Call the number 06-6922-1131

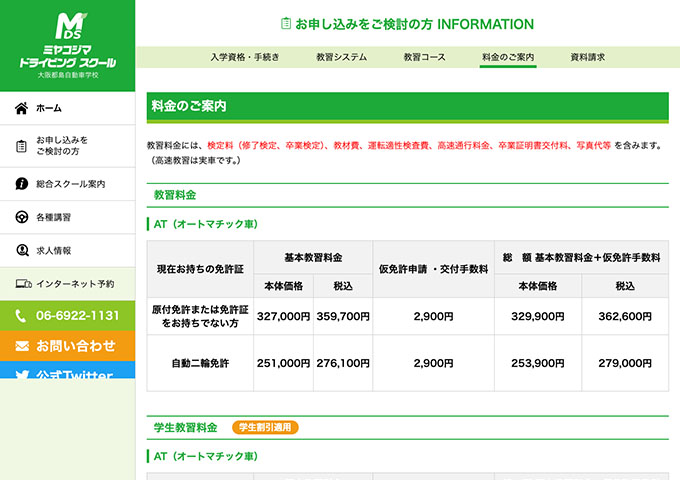coord(68,315)
